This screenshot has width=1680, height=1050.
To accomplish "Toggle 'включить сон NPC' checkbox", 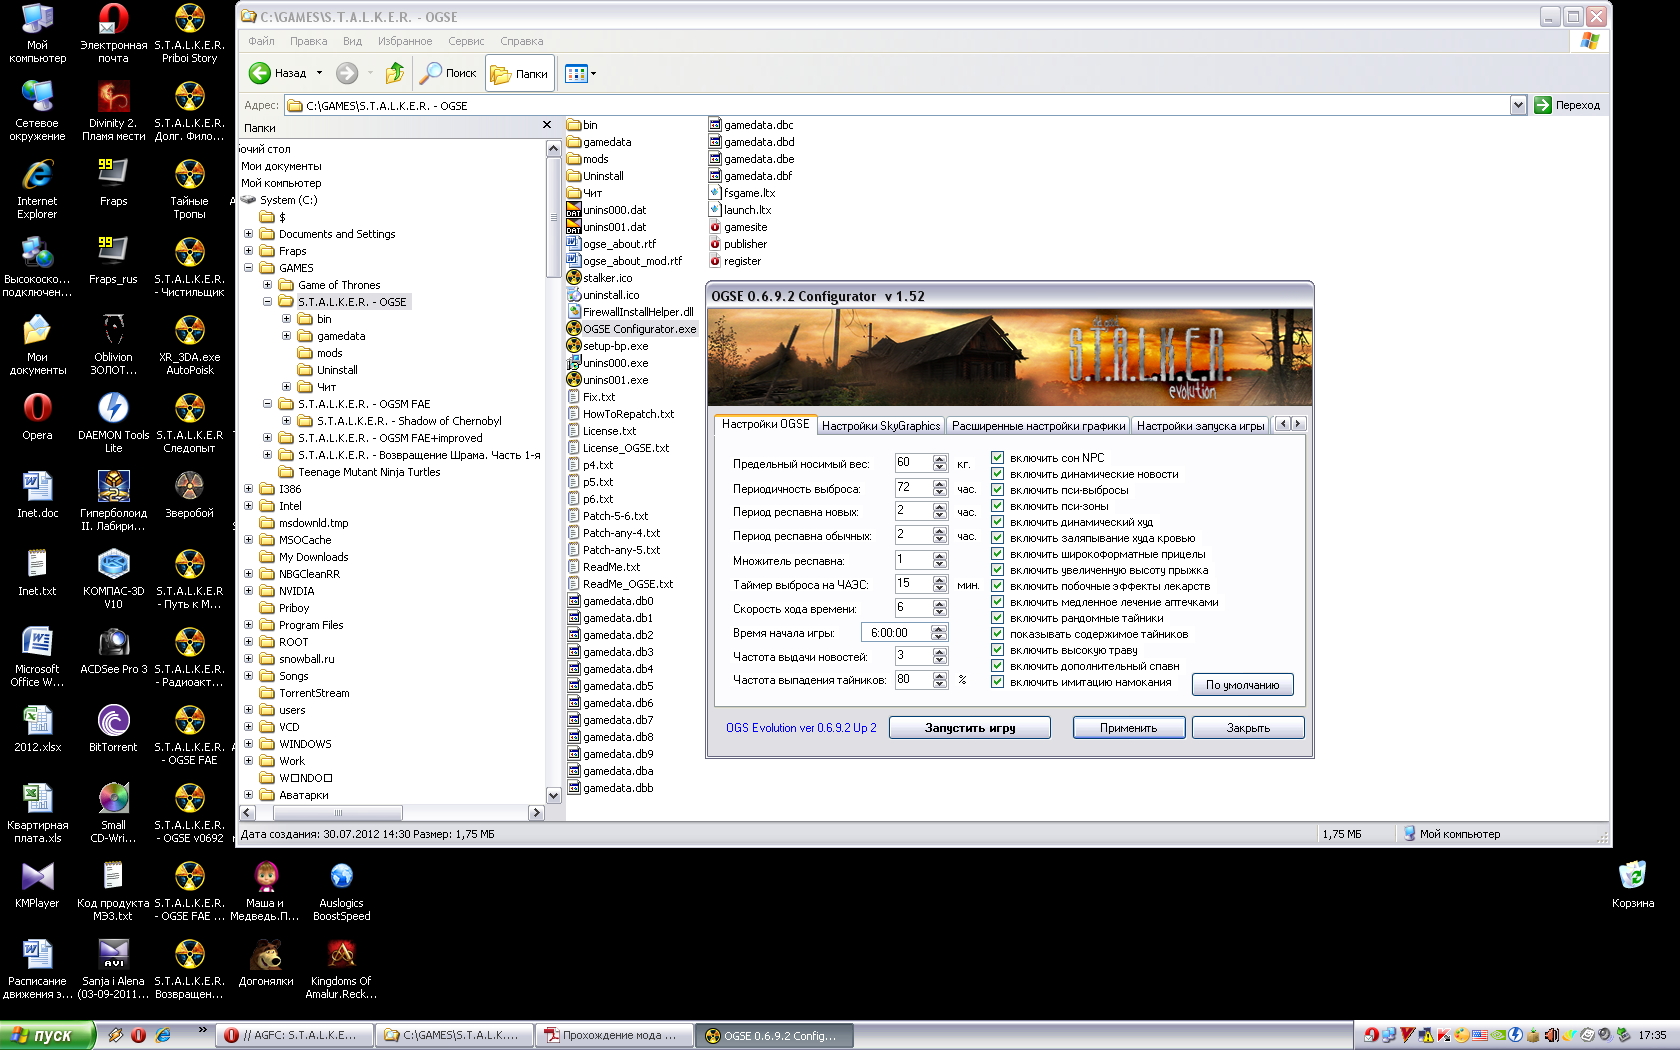I will (x=997, y=458).
